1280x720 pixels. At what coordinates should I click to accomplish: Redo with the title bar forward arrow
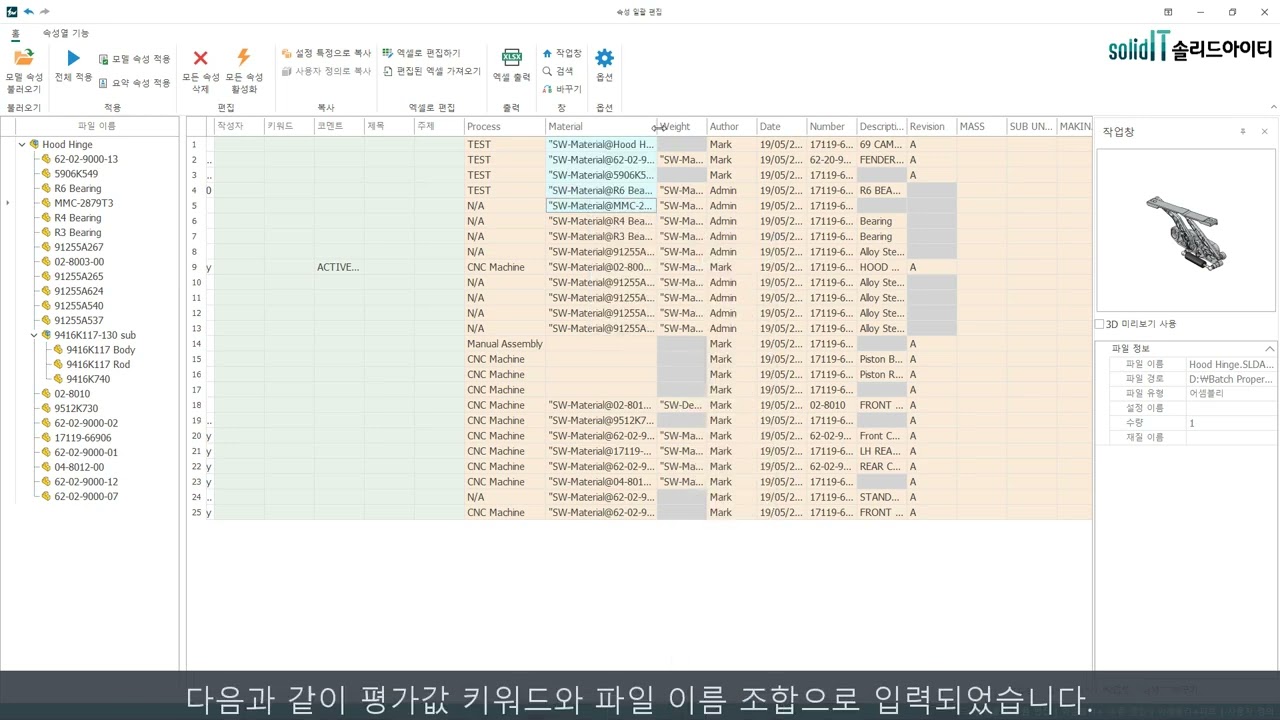(45, 11)
